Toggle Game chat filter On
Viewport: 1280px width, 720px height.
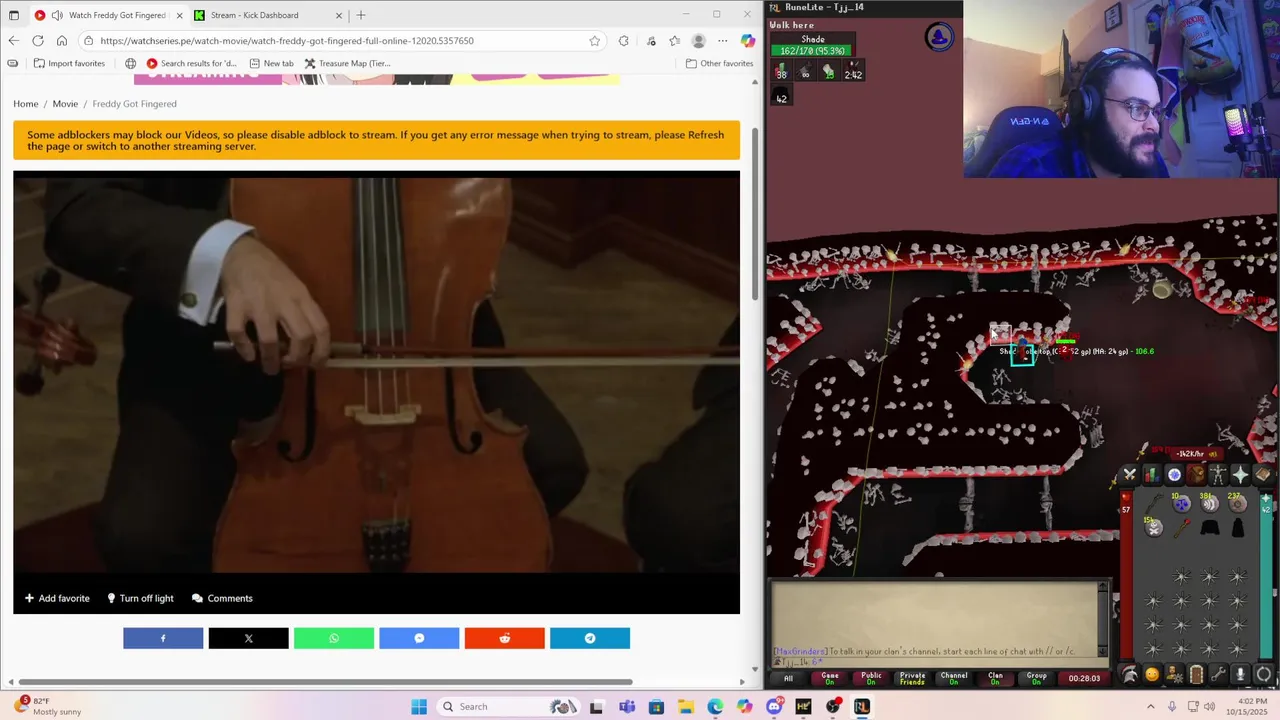(830, 678)
